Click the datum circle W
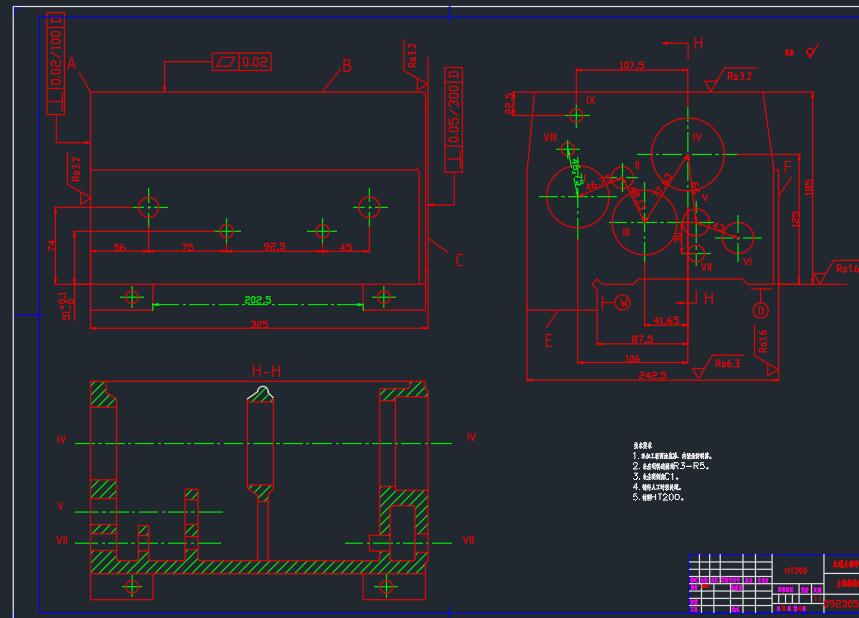Screen dimensions: 859x618 [623, 302]
